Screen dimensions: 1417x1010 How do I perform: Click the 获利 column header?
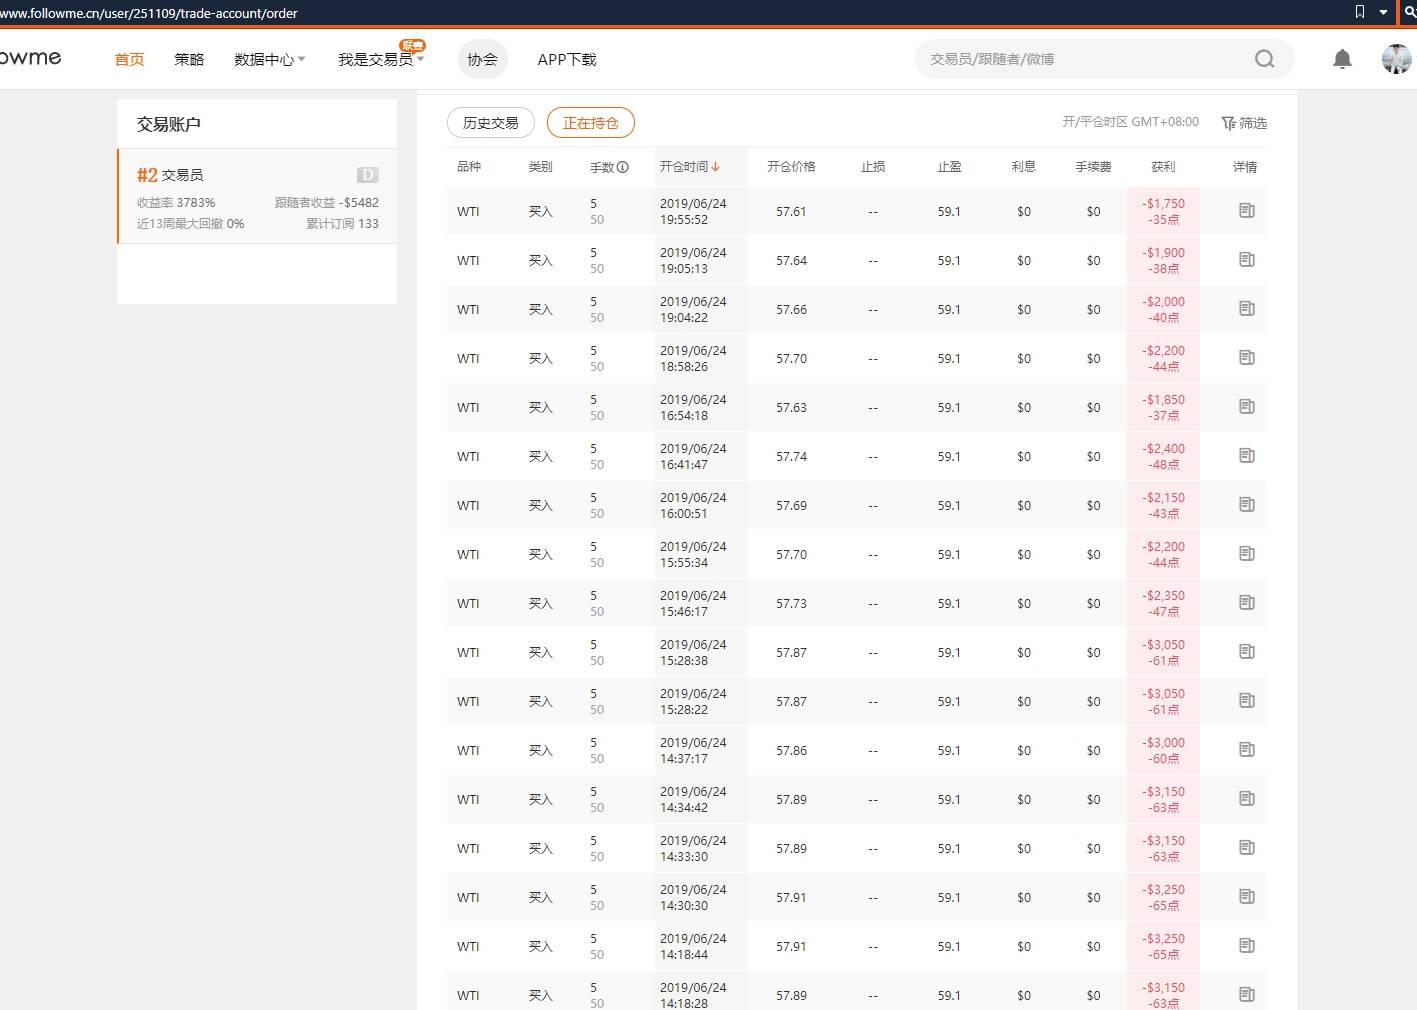(1163, 167)
